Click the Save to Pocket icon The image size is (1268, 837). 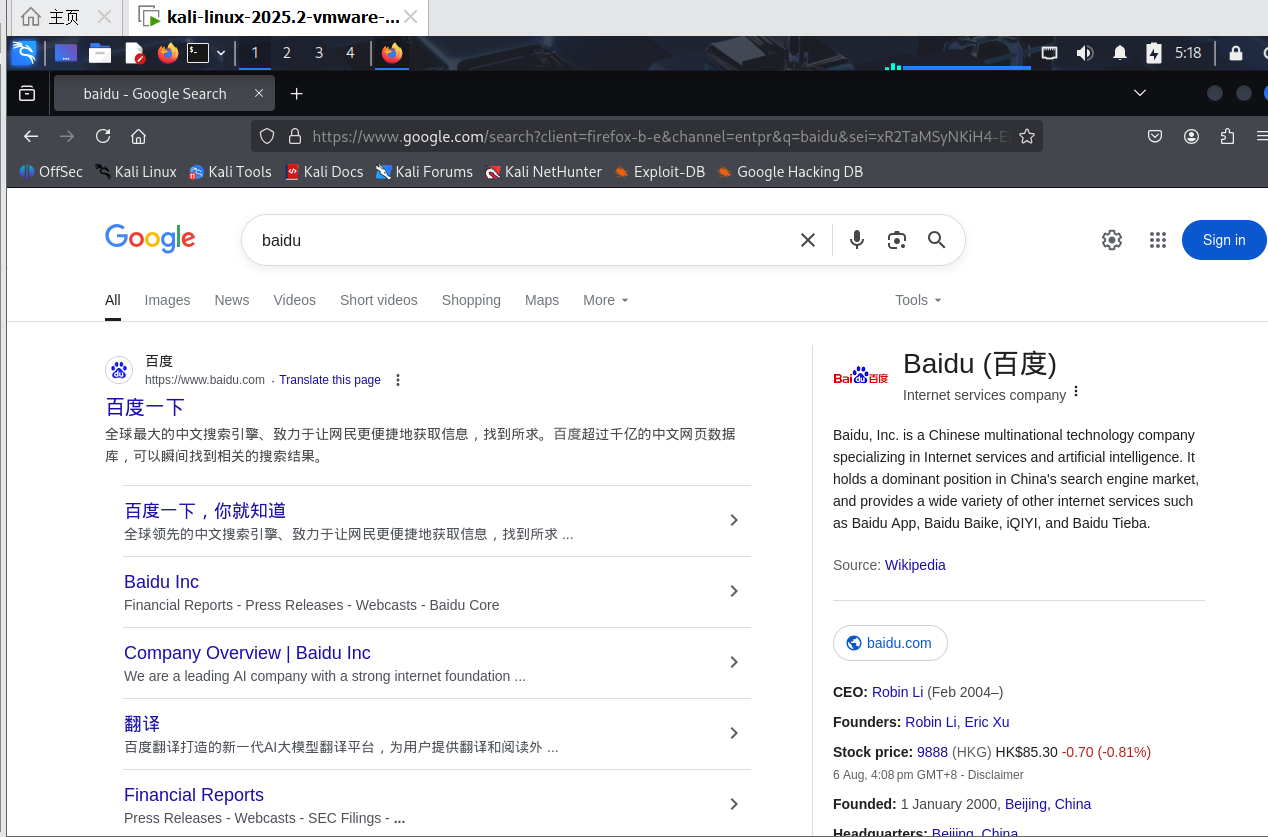tap(1154, 136)
